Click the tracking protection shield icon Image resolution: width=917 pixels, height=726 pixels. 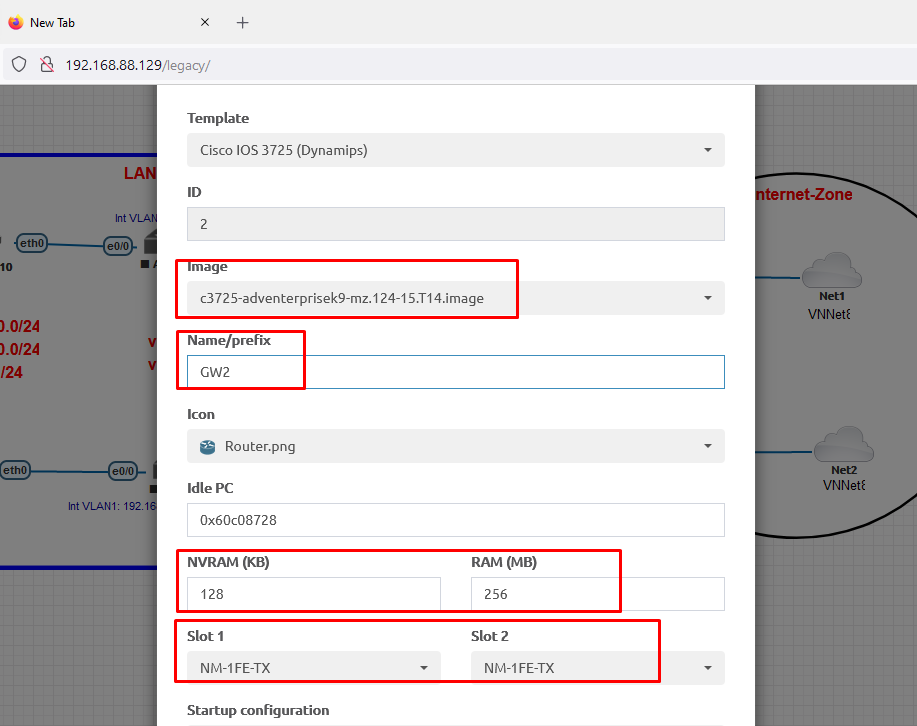tap(19, 64)
